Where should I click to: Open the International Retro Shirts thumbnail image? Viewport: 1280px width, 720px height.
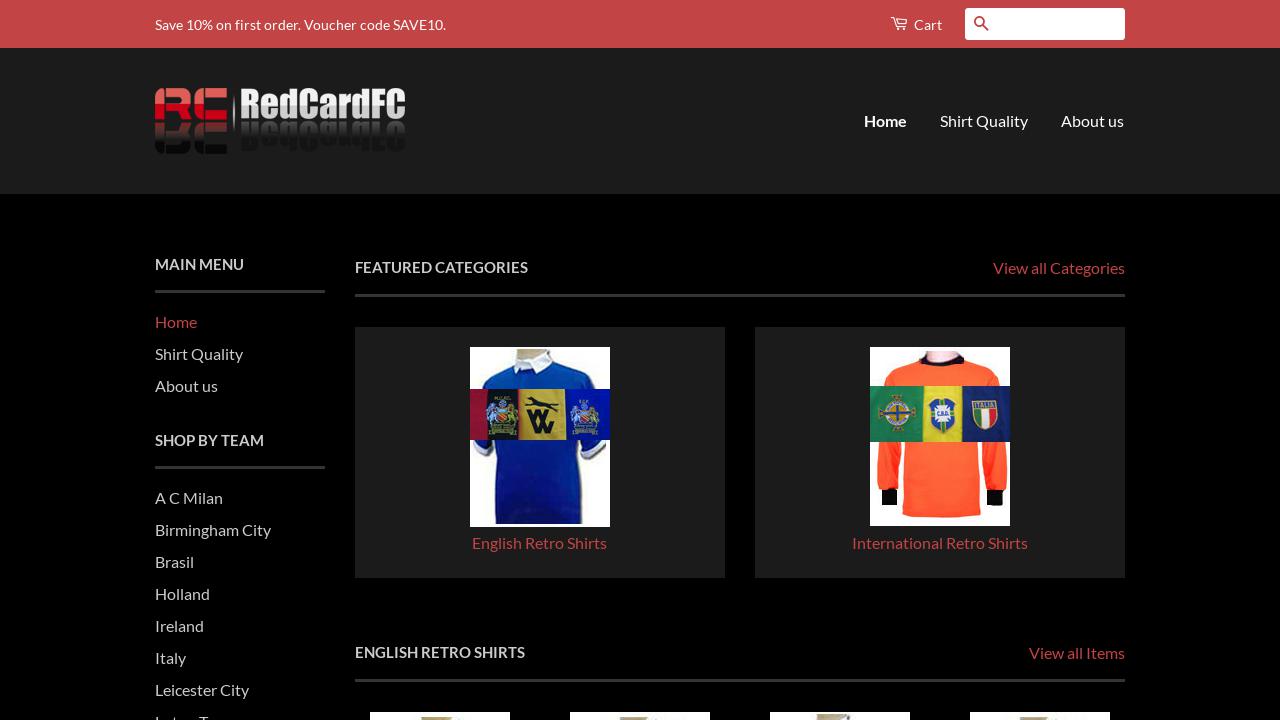pos(940,436)
